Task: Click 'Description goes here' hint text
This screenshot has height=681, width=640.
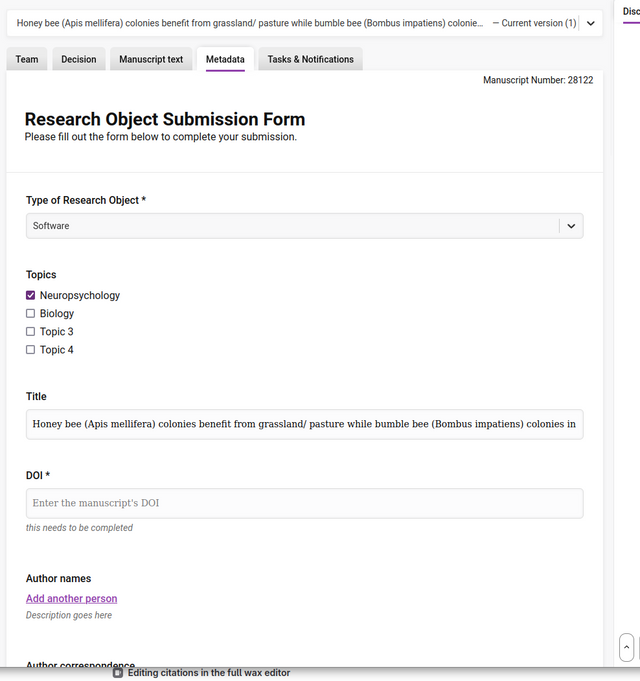Action: [69, 615]
